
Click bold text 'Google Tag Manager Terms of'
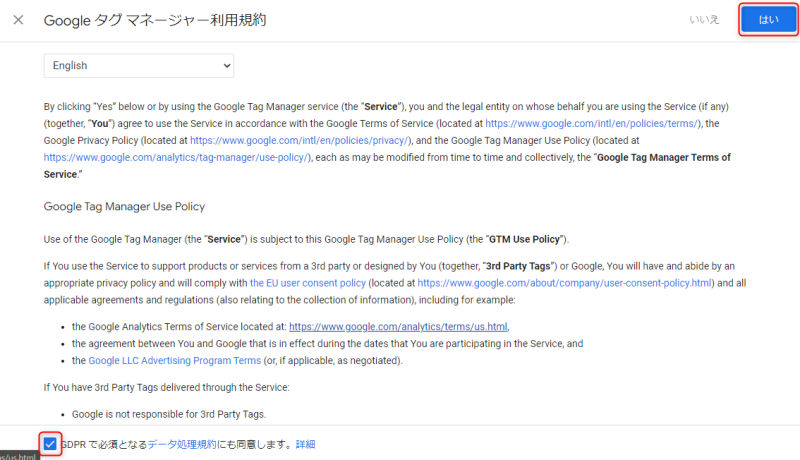click(664, 157)
